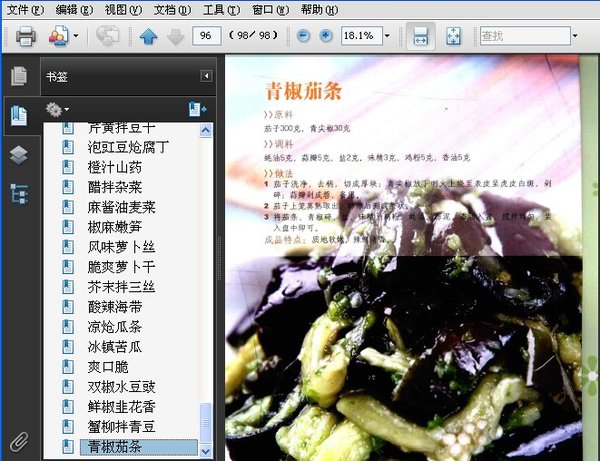This screenshot has height=461, width=600.
Task: Click the page number field showing 96
Action: click(x=207, y=36)
